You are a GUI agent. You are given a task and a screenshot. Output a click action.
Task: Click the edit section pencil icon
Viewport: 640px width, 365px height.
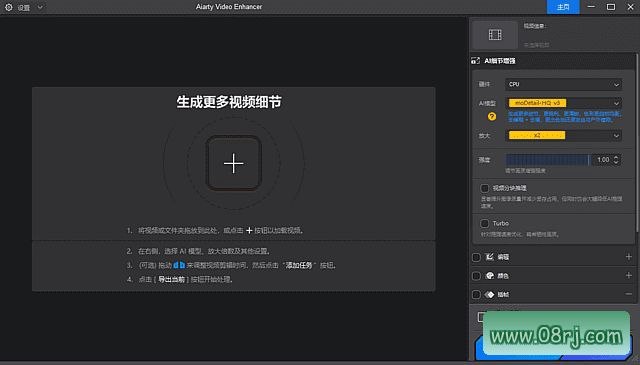pos(490,257)
